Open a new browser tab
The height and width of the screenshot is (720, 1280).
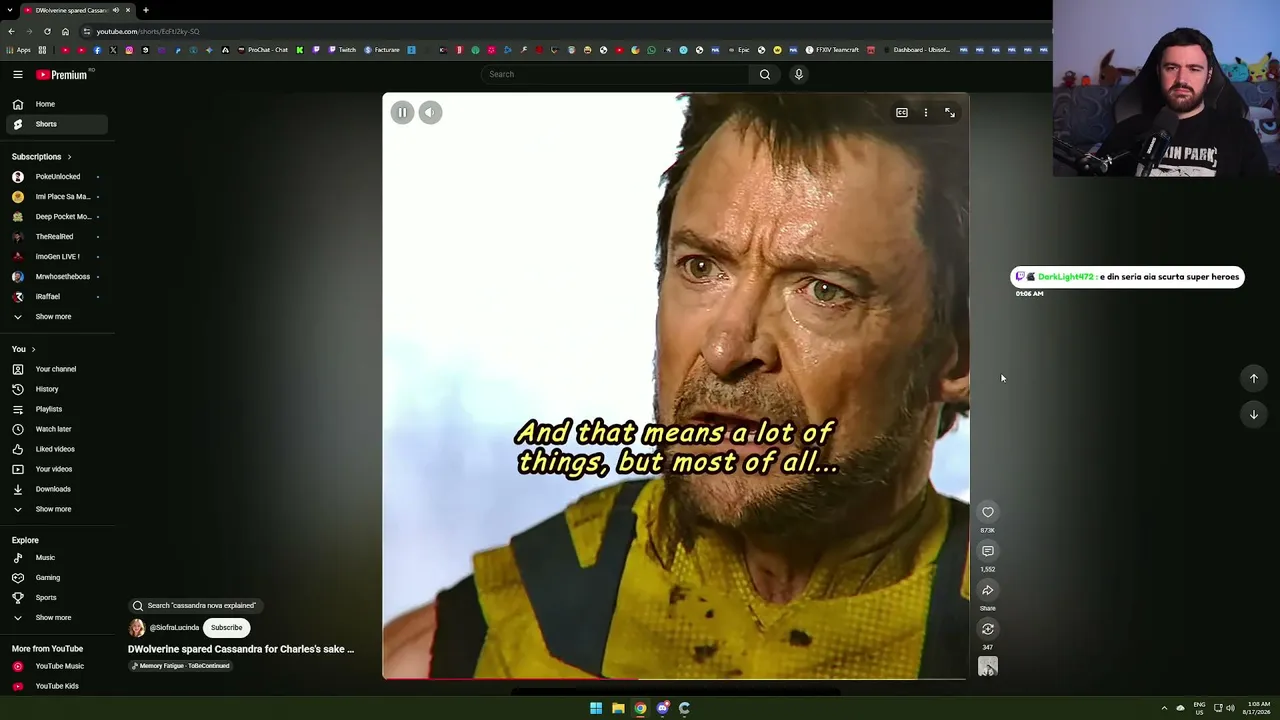tap(146, 10)
